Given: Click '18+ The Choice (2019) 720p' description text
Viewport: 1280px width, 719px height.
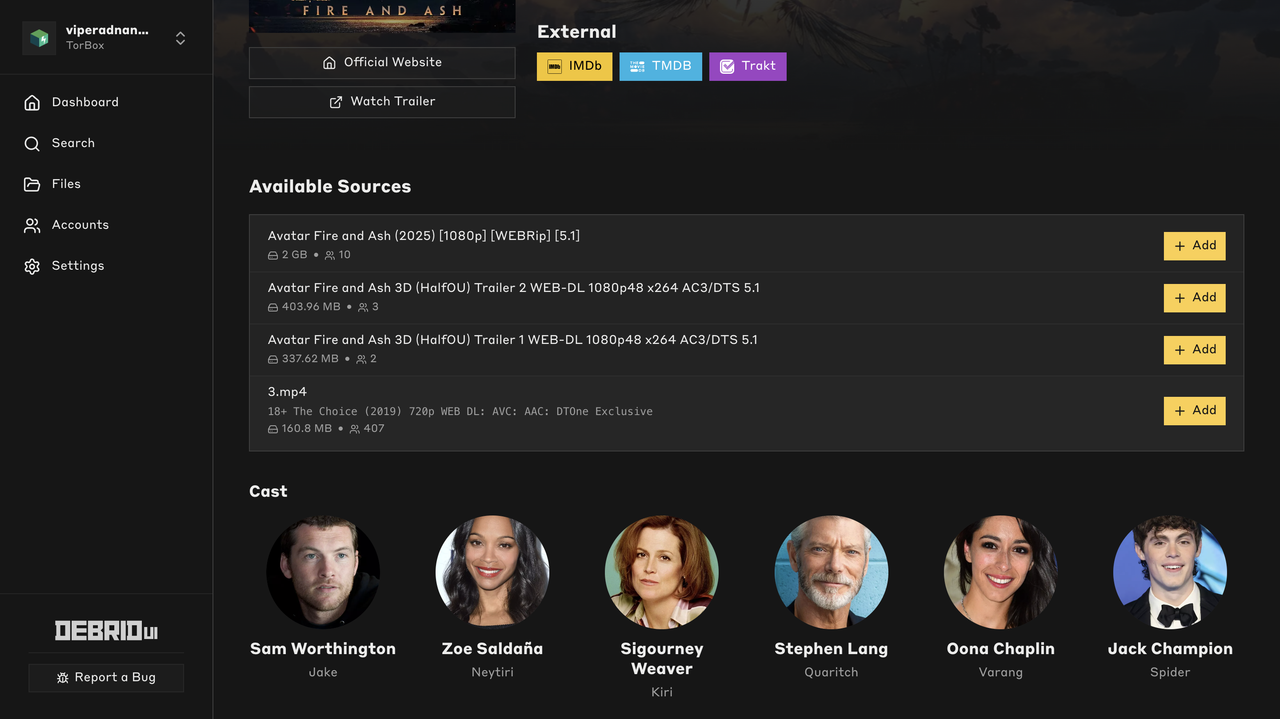Looking at the screenshot, I should 460,411.
